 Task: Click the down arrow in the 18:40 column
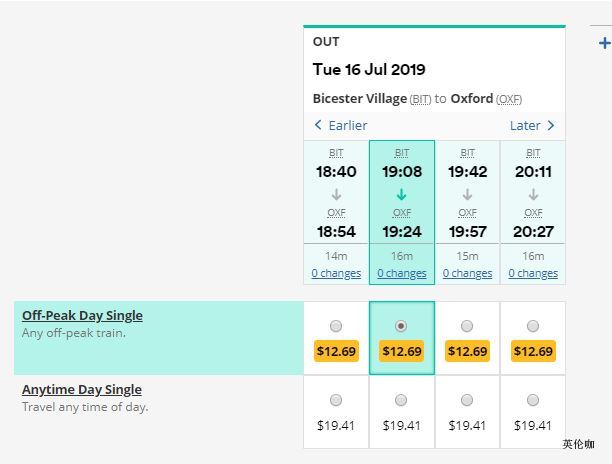[x=336, y=194]
